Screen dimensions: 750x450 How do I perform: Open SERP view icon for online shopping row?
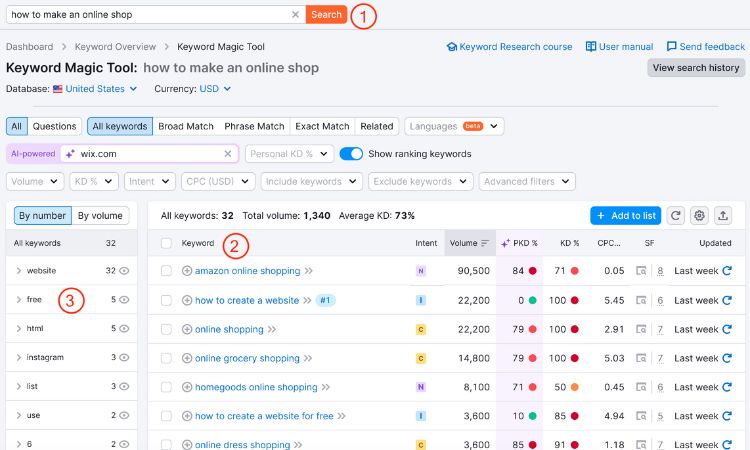point(641,329)
